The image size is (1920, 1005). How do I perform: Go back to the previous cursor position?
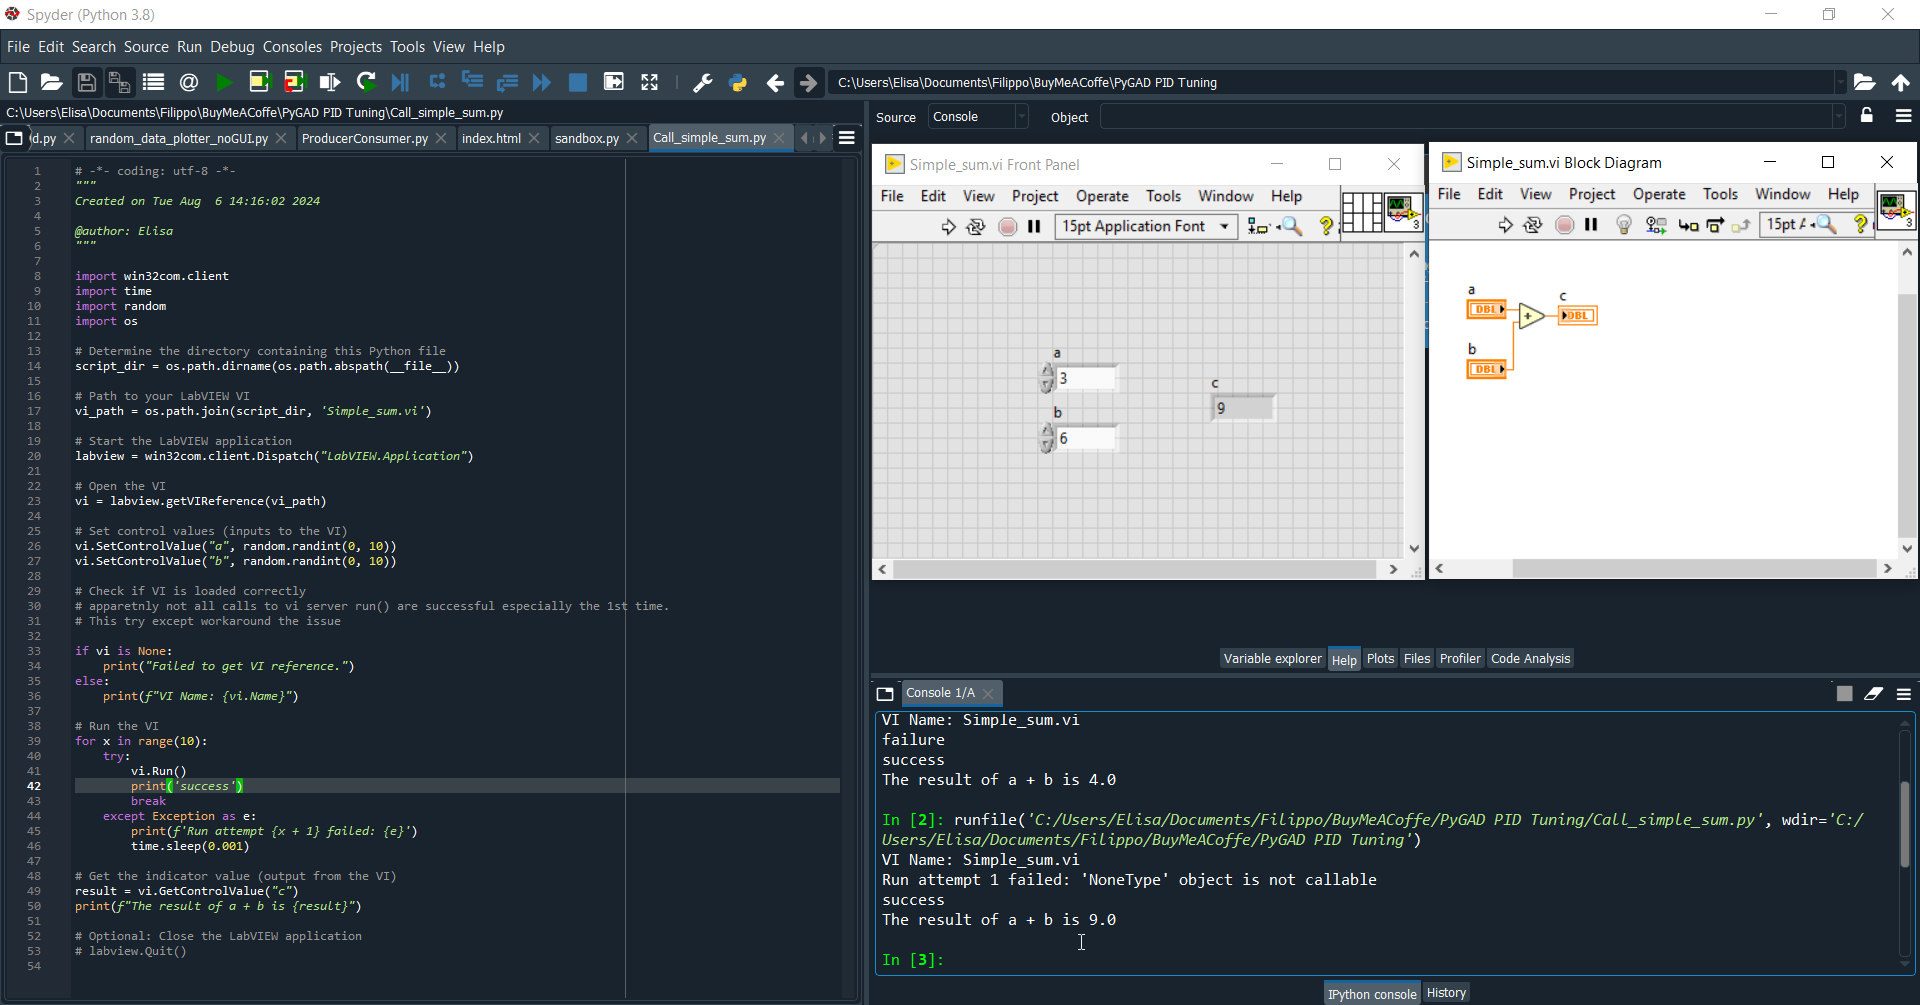[775, 82]
